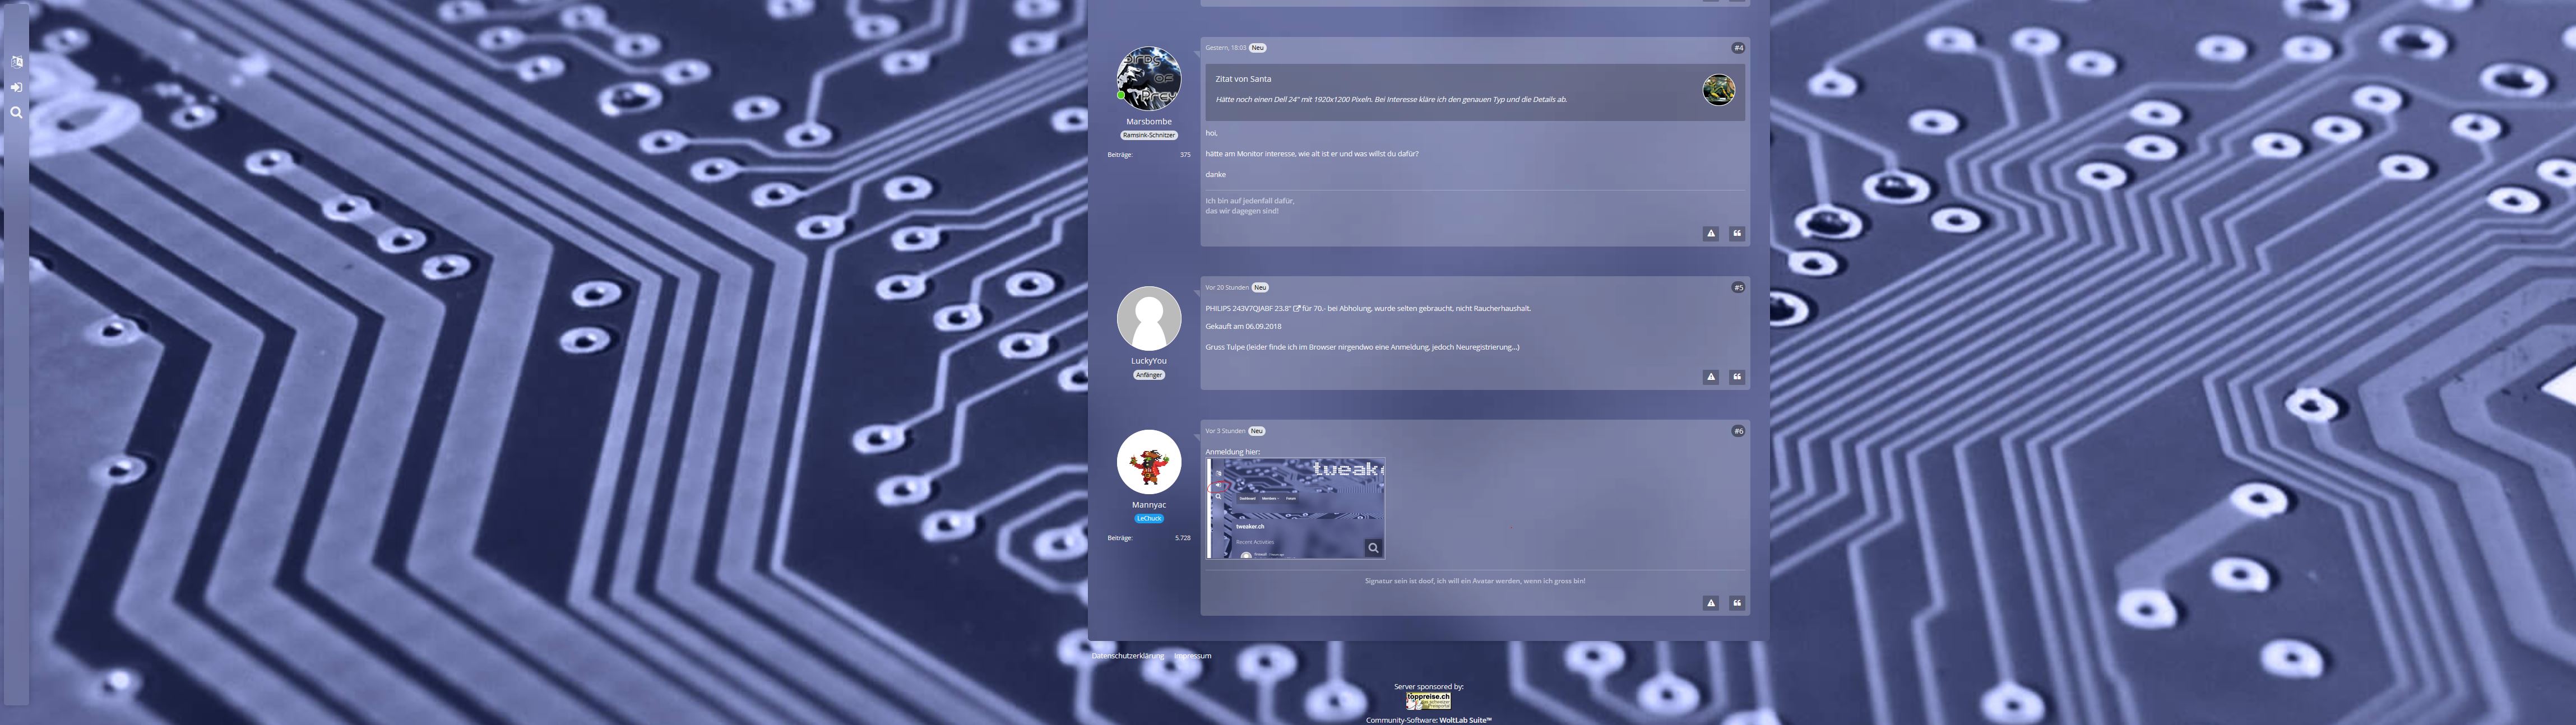The width and height of the screenshot is (2576, 725).
Task: Click the login arrow icon in sidebar
Action: [x=16, y=87]
